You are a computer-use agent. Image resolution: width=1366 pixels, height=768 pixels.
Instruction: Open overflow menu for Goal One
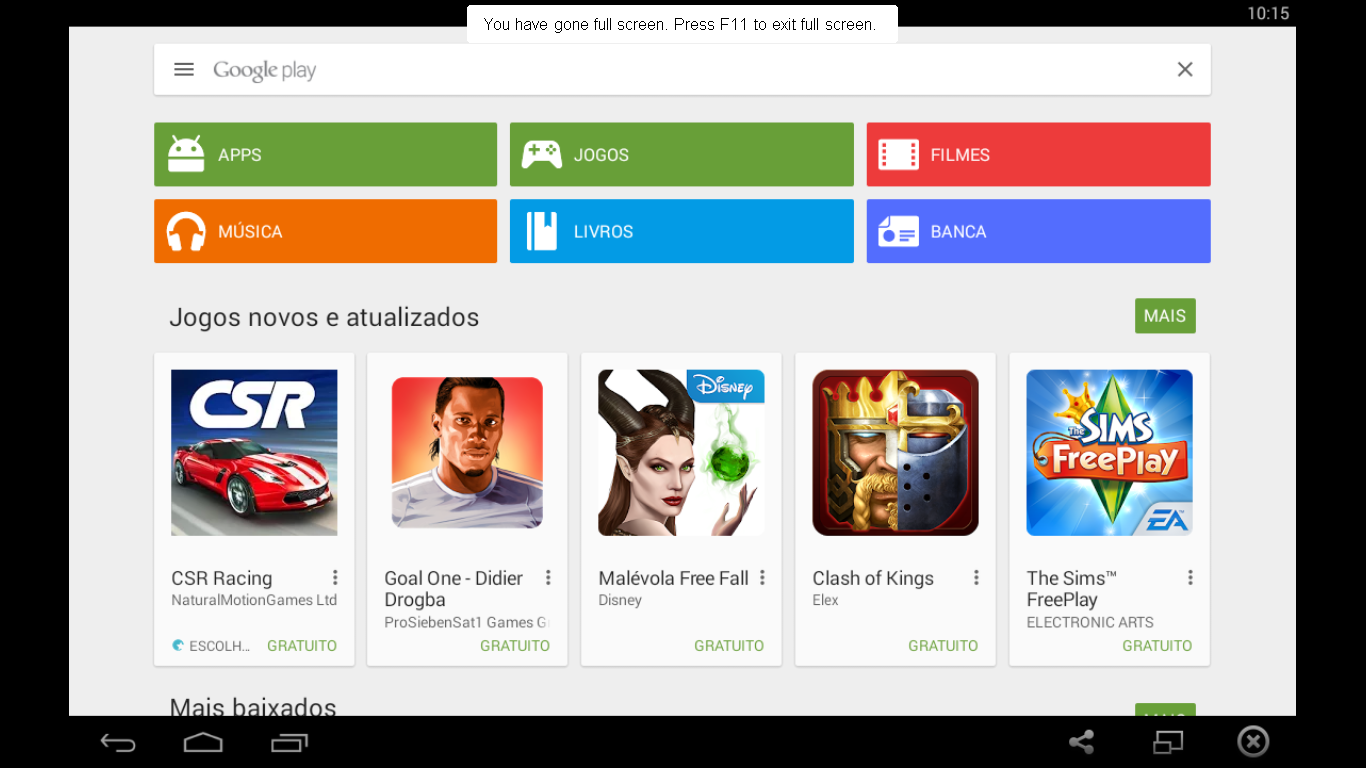pyautogui.click(x=548, y=578)
